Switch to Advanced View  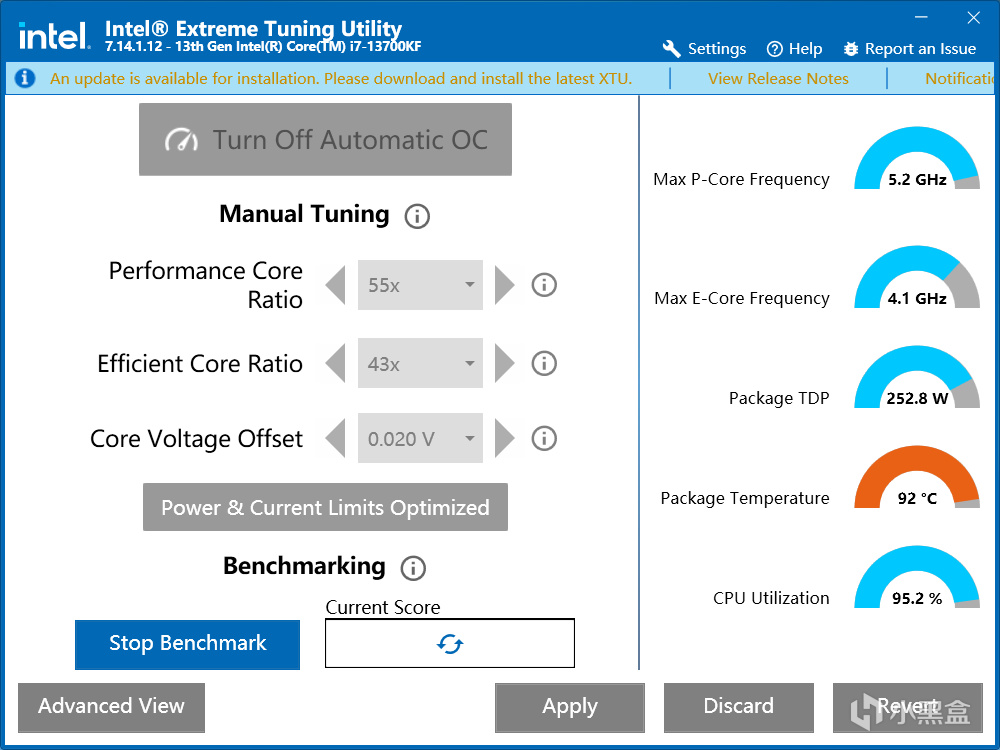point(111,707)
